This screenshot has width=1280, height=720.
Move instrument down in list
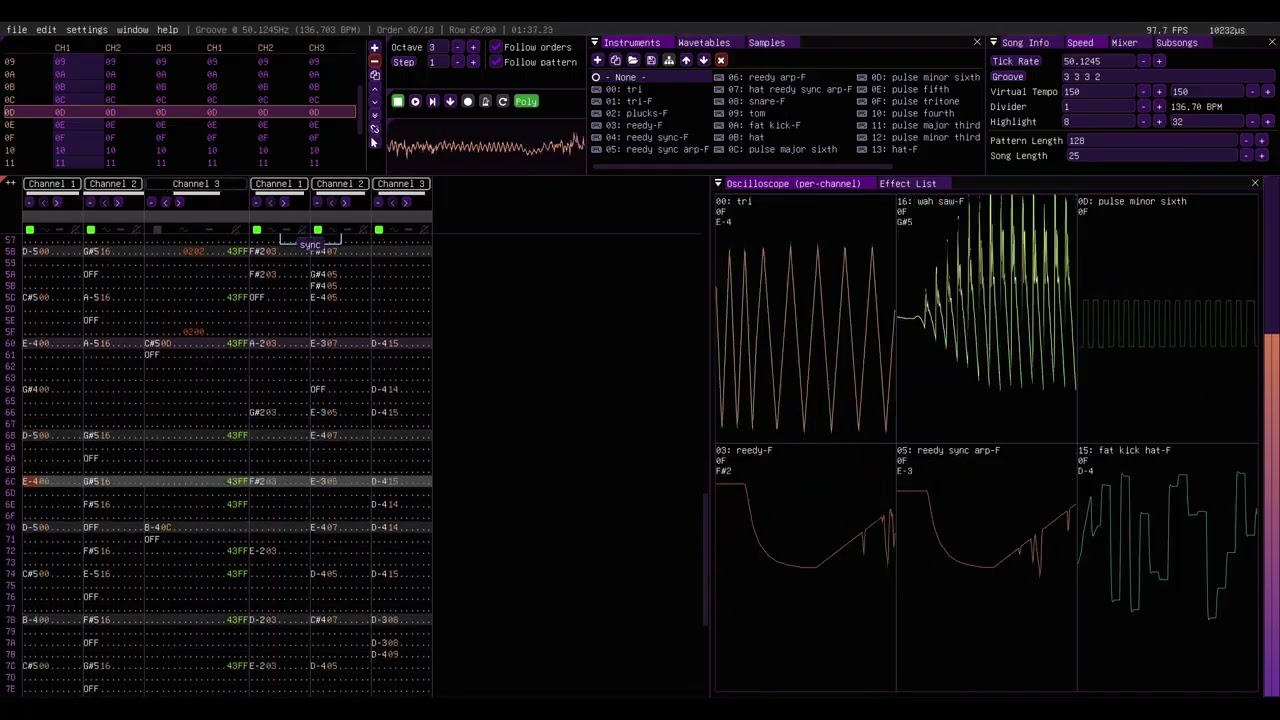(703, 60)
